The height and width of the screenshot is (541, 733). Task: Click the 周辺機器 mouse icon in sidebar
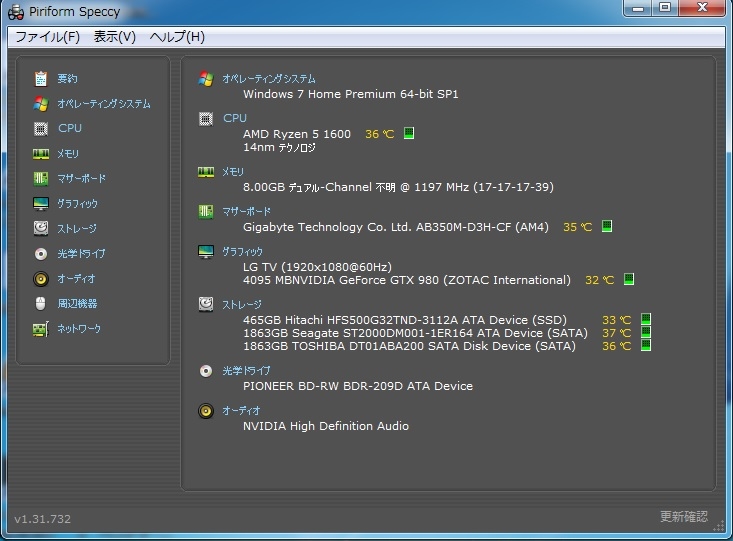point(41,303)
